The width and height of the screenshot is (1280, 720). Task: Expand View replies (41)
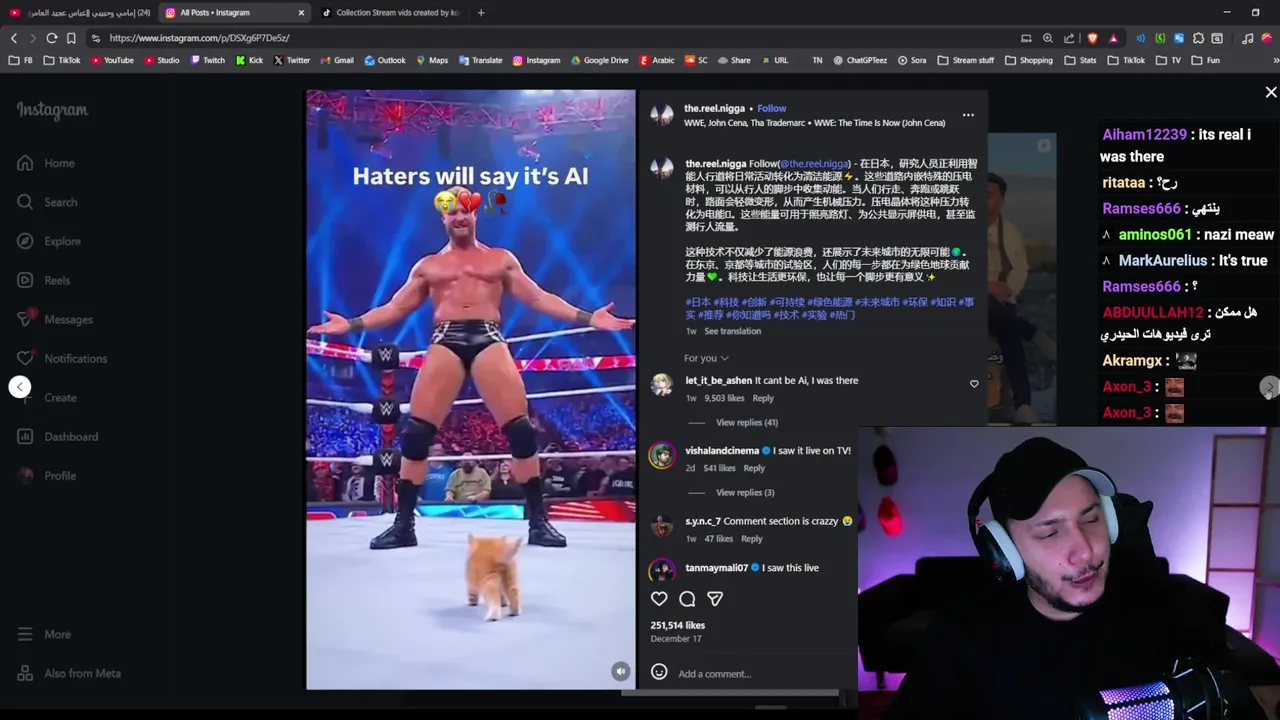point(746,422)
